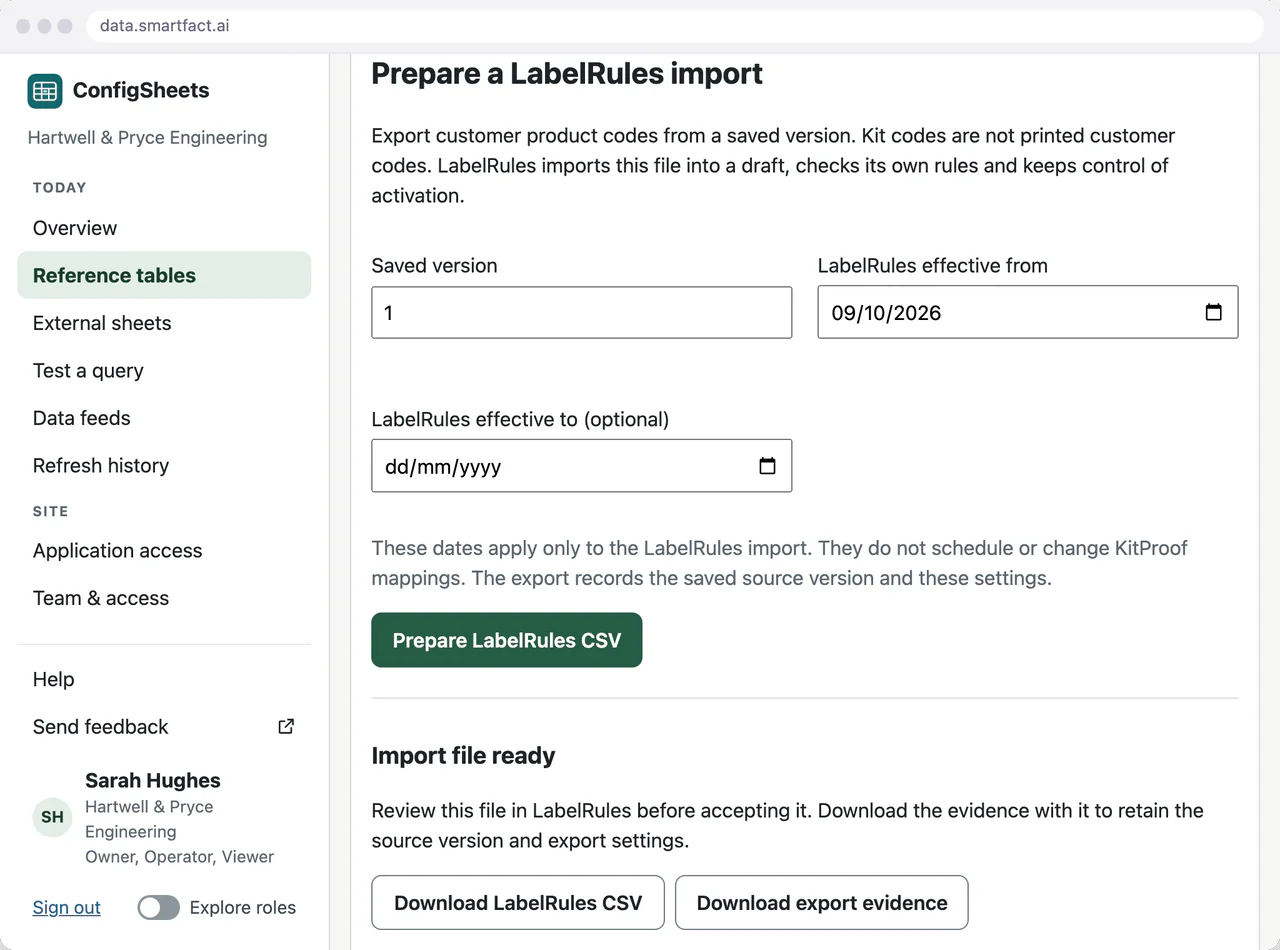Viewport: 1280px width, 950px height.
Task: Focus the Saved version input field
Action: 582,312
